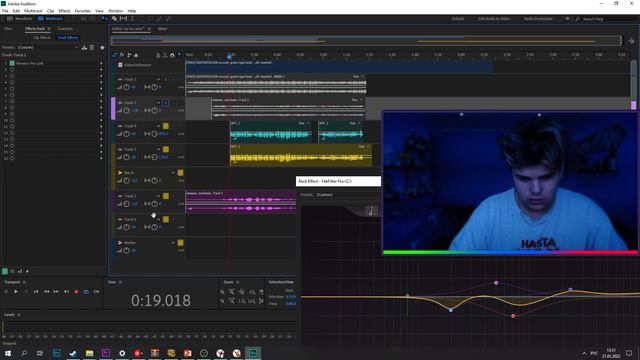Expand the Bus A track arrow
Screen dimensions: 640x360
point(120,173)
